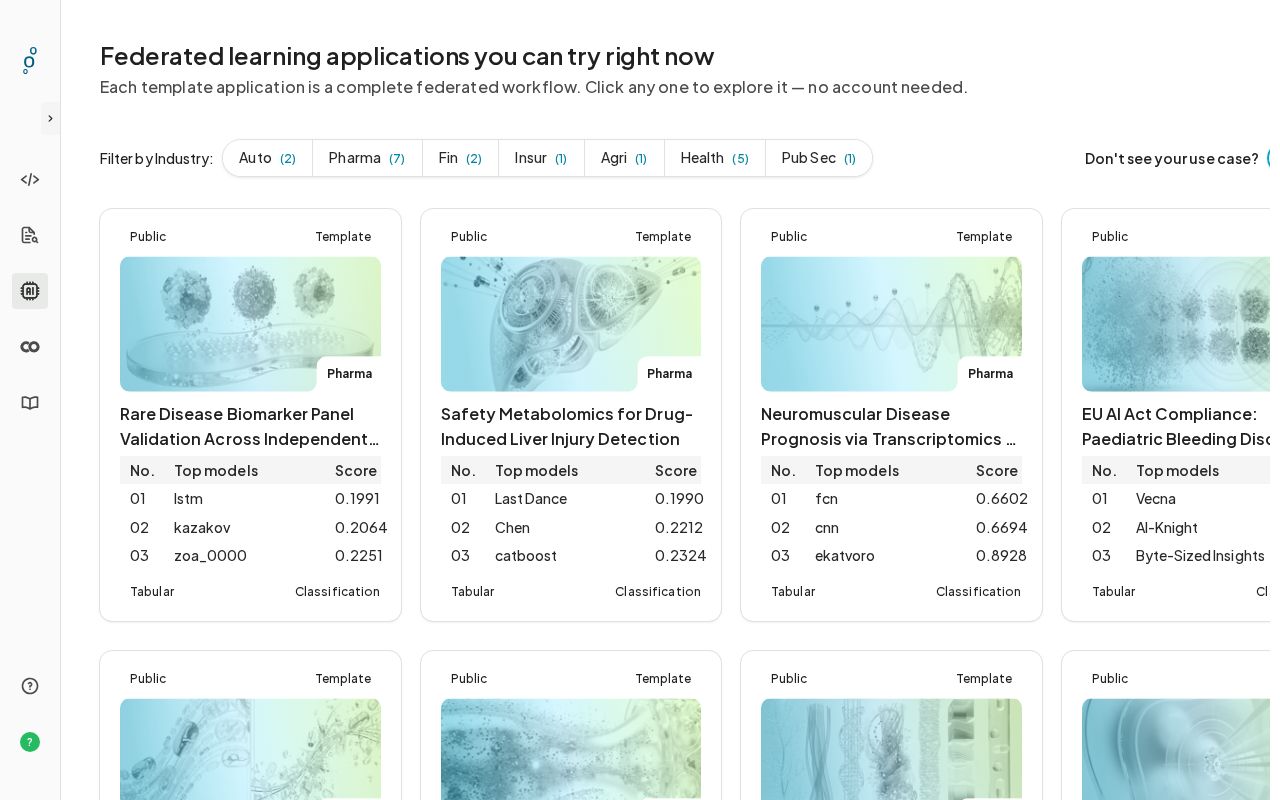Click the lstm model row
Viewport: 1280px width, 800px height.
[x=250, y=499]
